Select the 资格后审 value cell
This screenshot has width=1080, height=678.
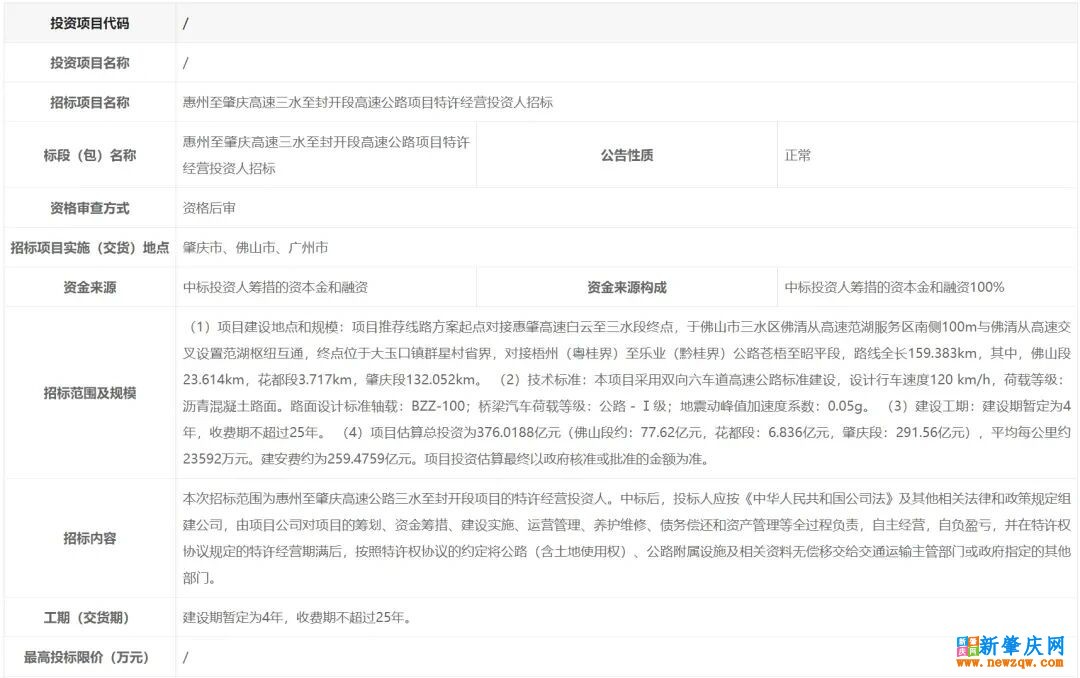pyautogui.click(x=209, y=208)
